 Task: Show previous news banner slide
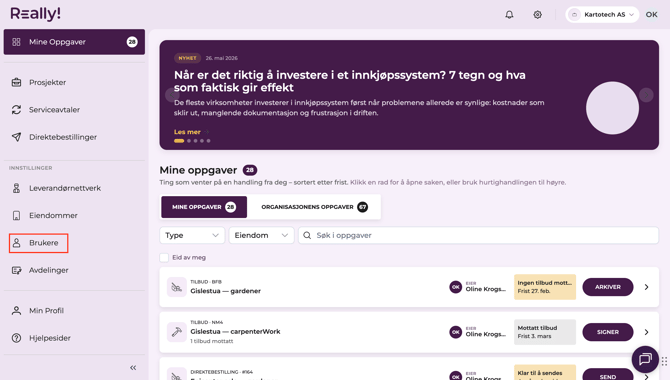click(x=171, y=95)
